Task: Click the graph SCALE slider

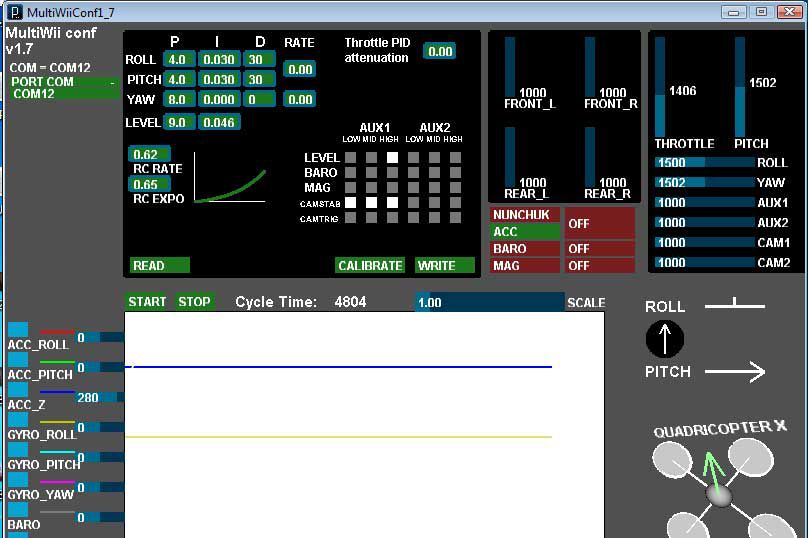Action: click(490, 302)
